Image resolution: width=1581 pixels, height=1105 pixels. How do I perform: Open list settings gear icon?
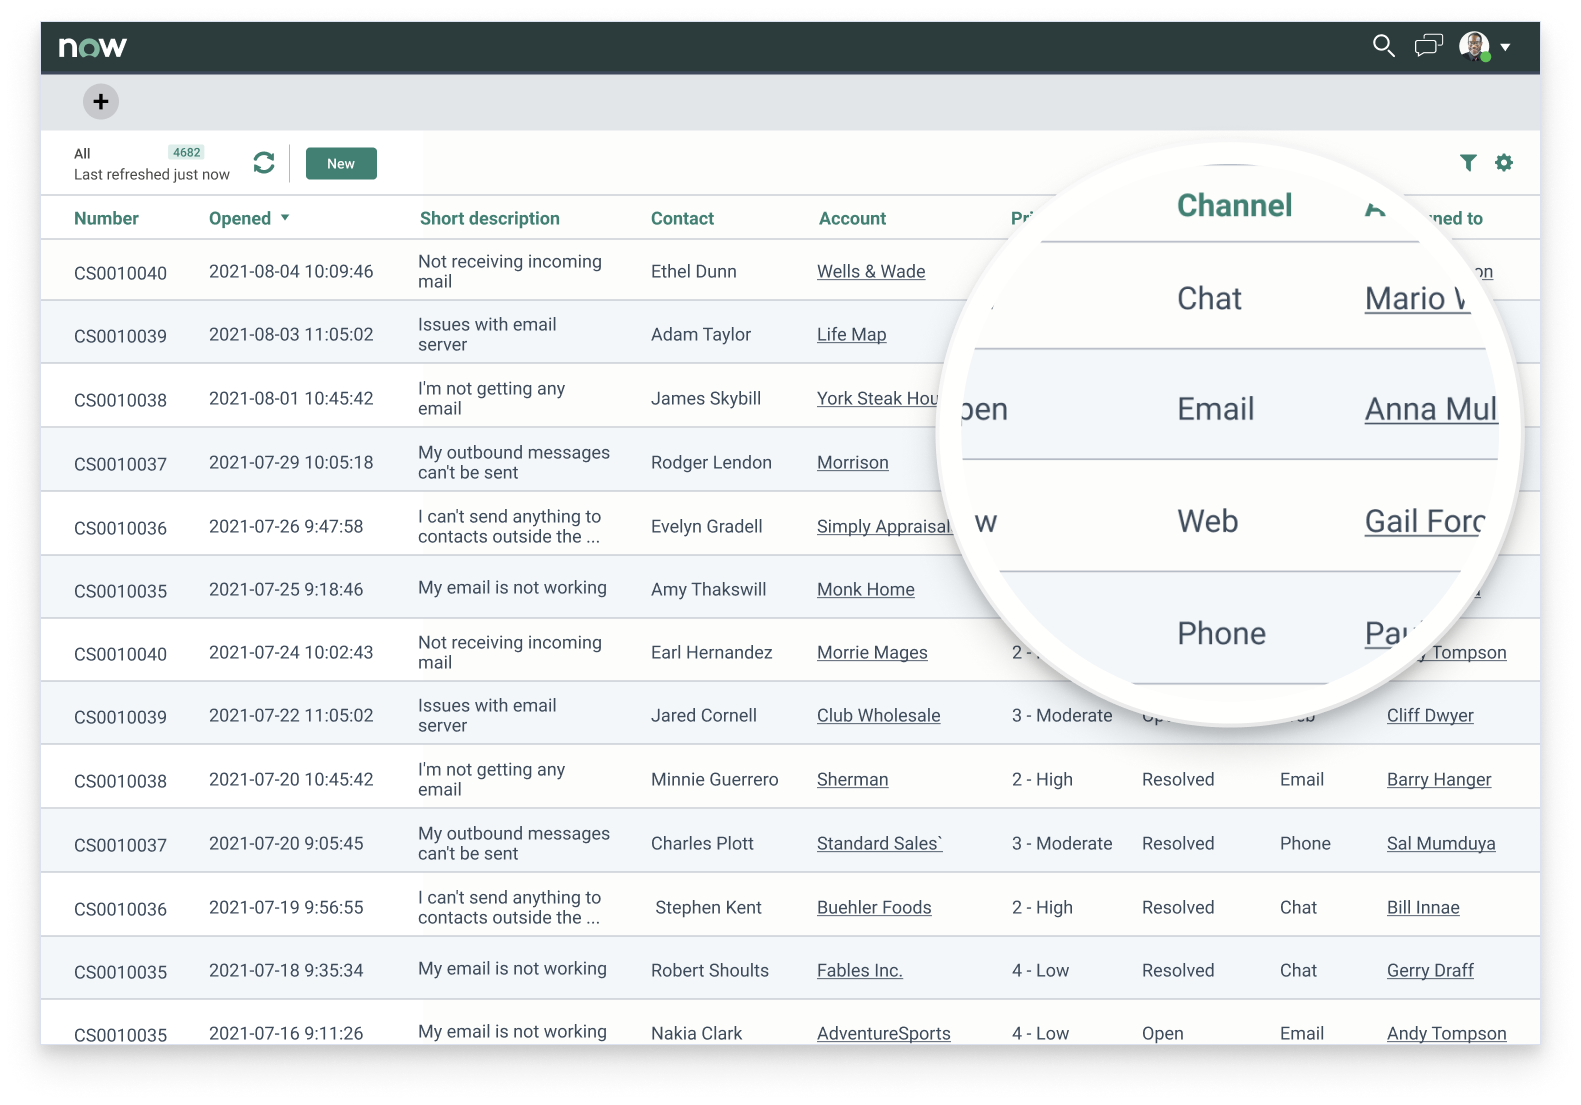(x=1504, y=163)
